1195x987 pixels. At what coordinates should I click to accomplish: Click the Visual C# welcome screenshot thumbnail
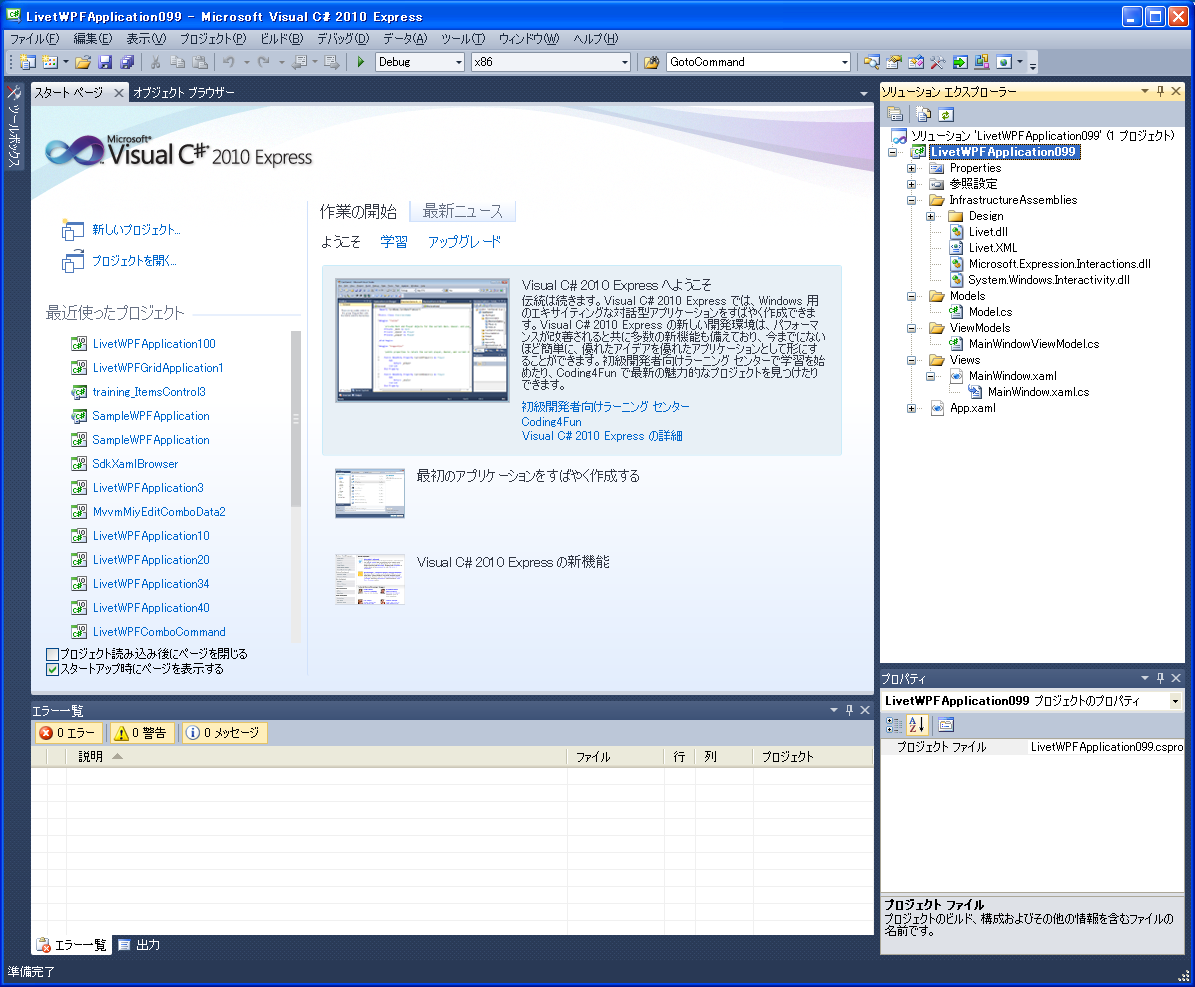(x=422, y=340)
